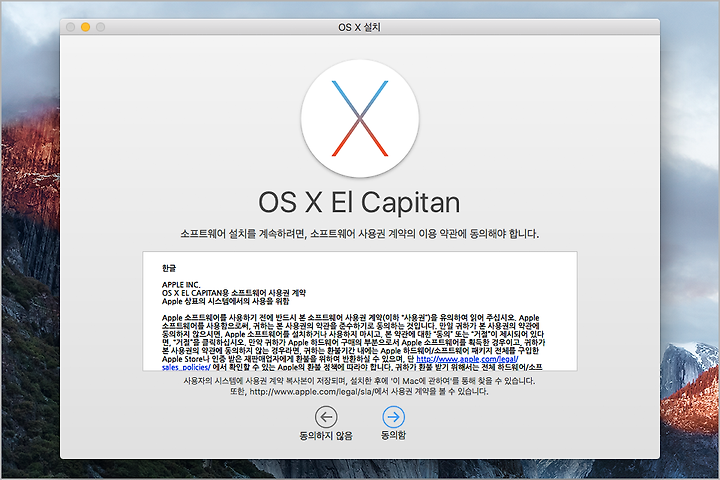Select the 동의함 label
This screenshot has width=720, height=480.
[x=394, y=435]
